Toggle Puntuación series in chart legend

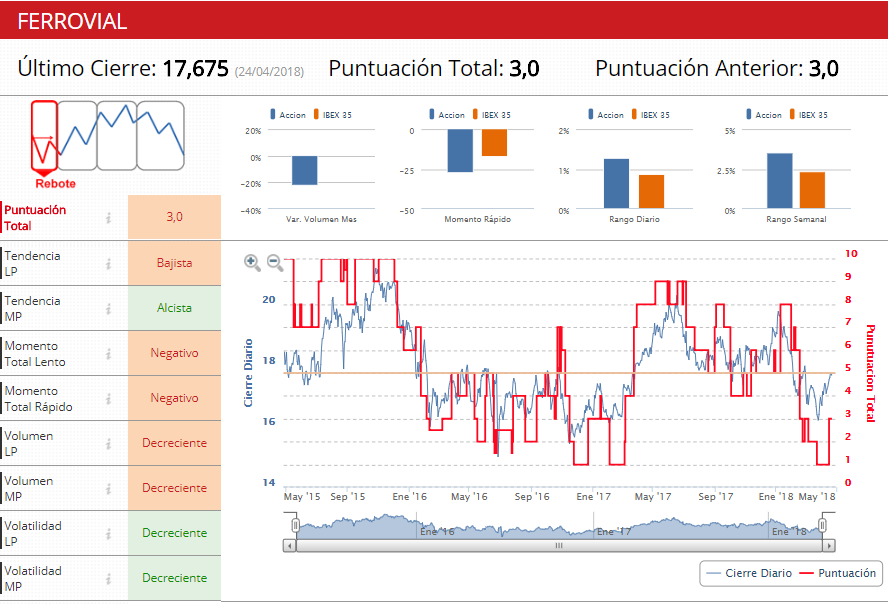[x=837, y=573]
